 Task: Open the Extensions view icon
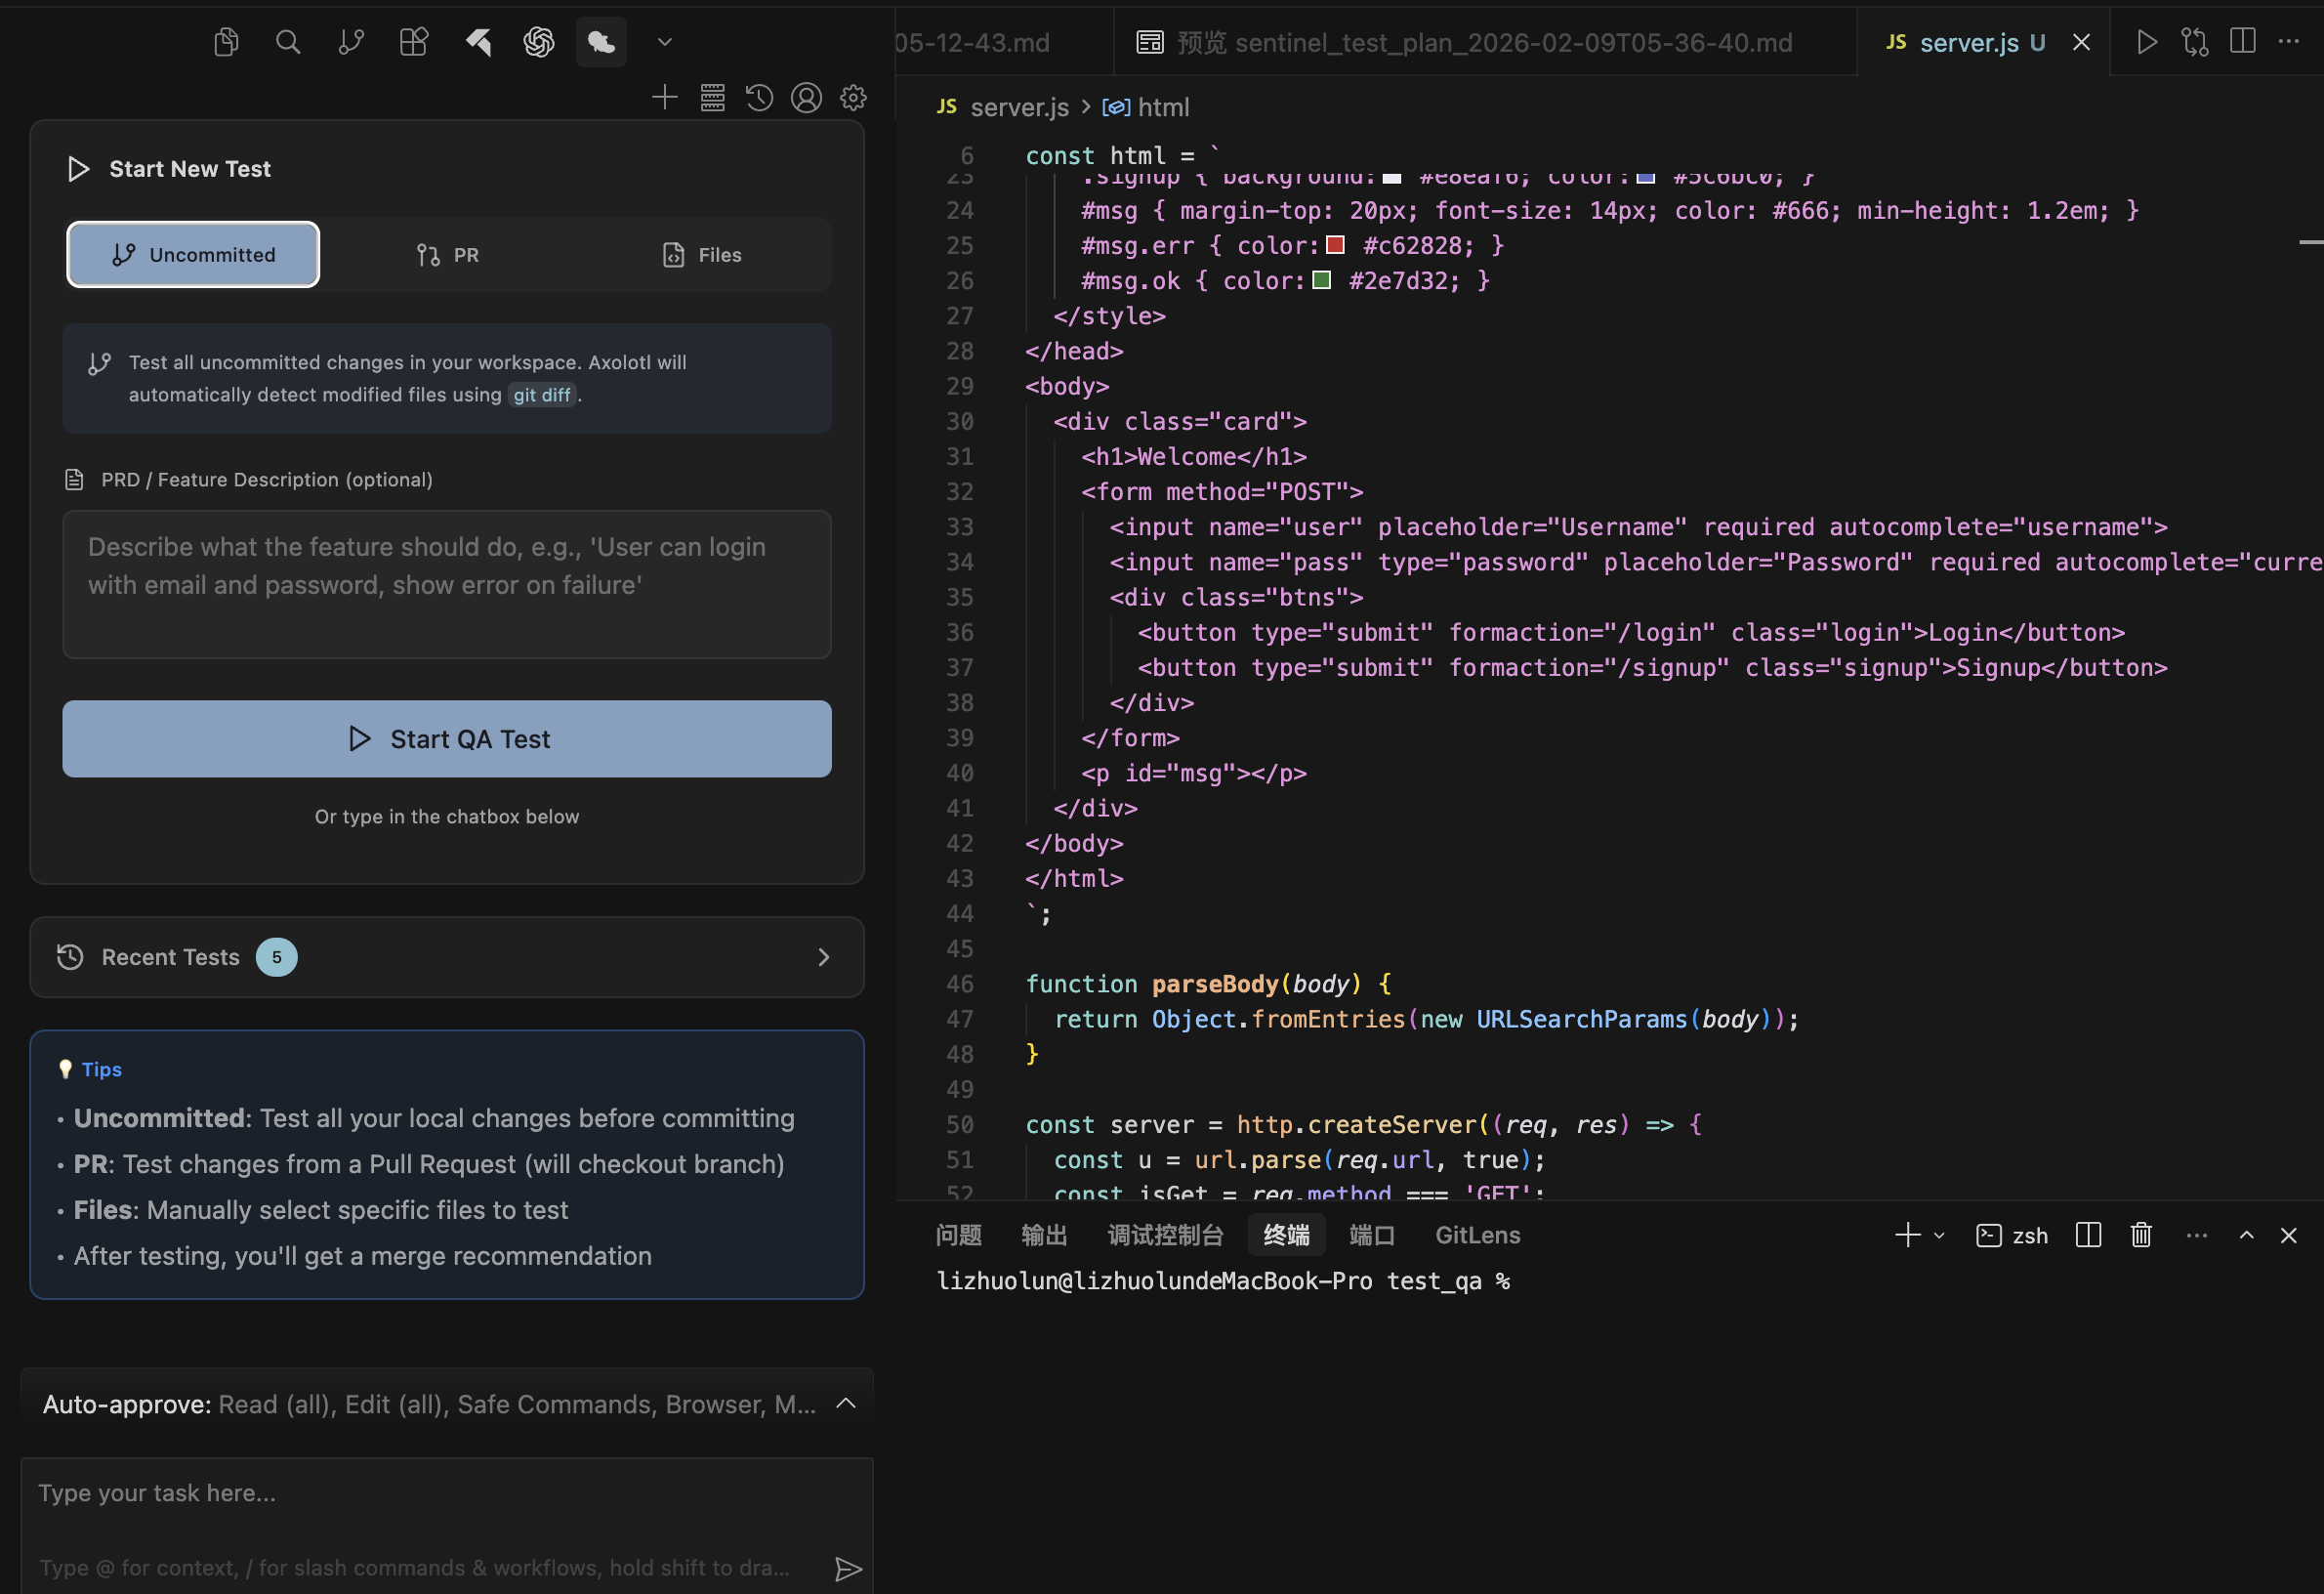point(414,42)
